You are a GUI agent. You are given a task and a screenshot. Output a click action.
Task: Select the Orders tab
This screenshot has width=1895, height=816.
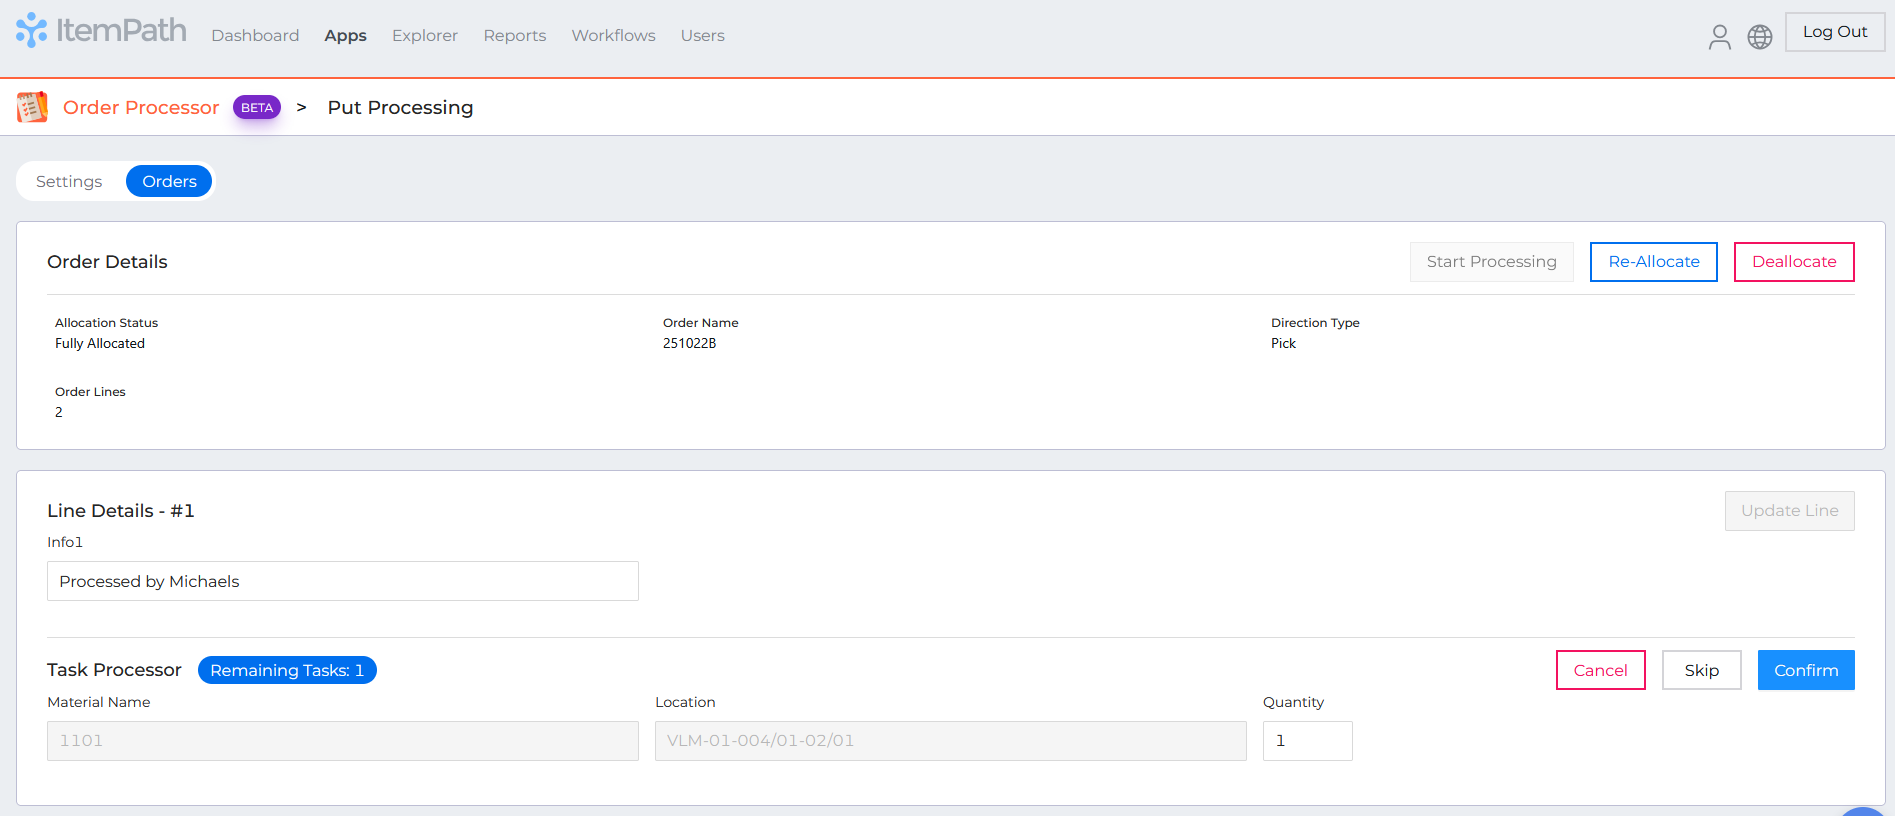(x=169, y=181)
